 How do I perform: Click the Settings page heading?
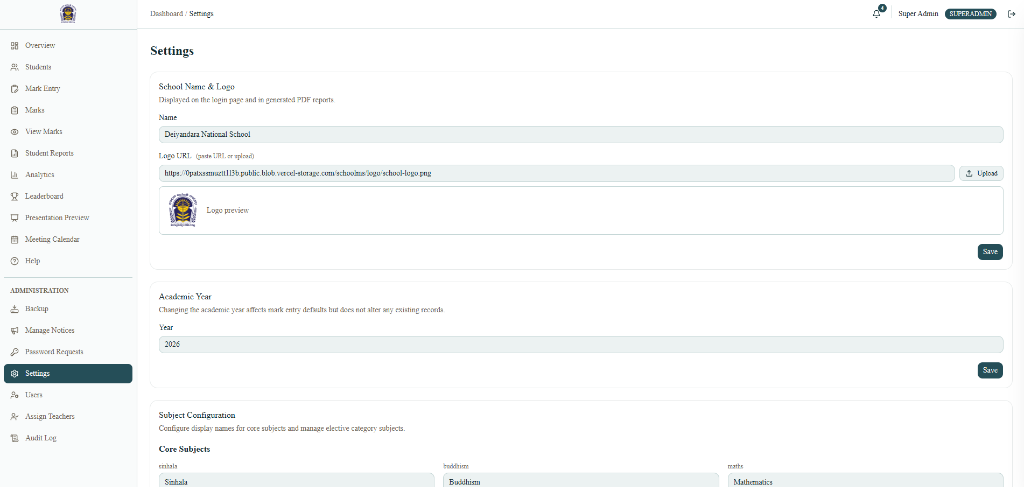(x=172, y=51)
